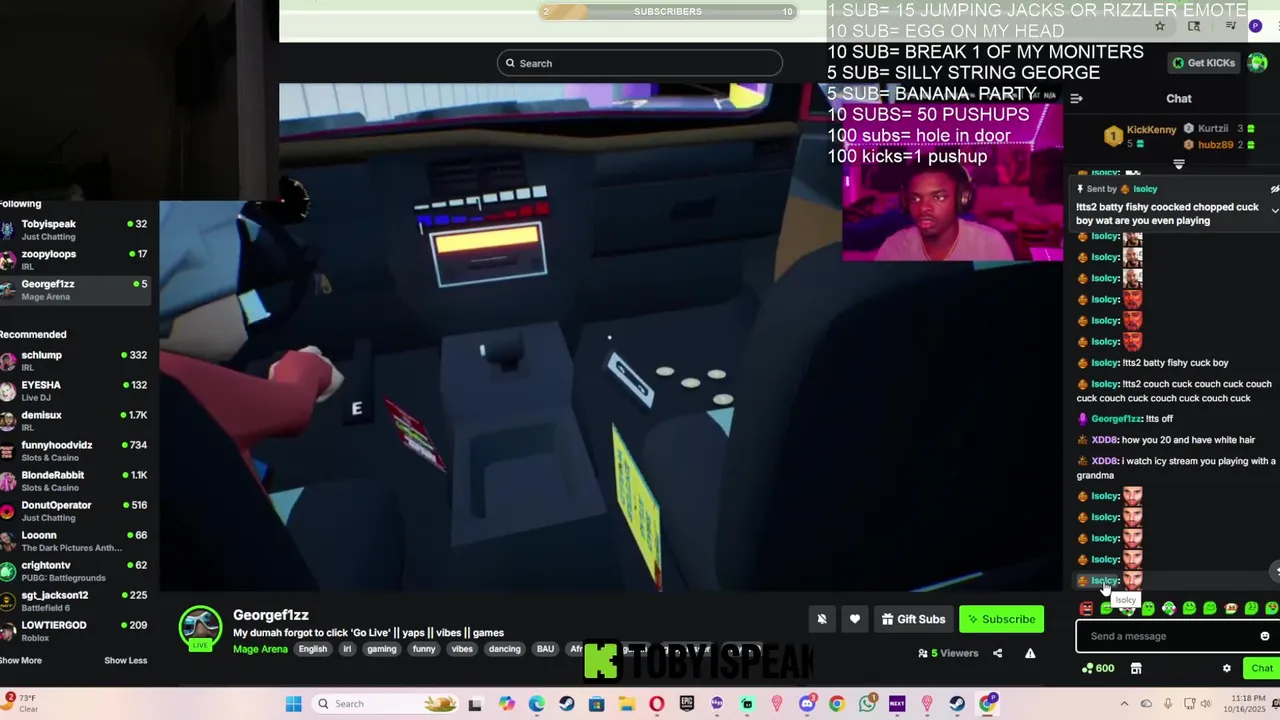The image size is (1280, 720).
Task: Click the hubz89 leaderboard name
Action: pos(1215,145)
